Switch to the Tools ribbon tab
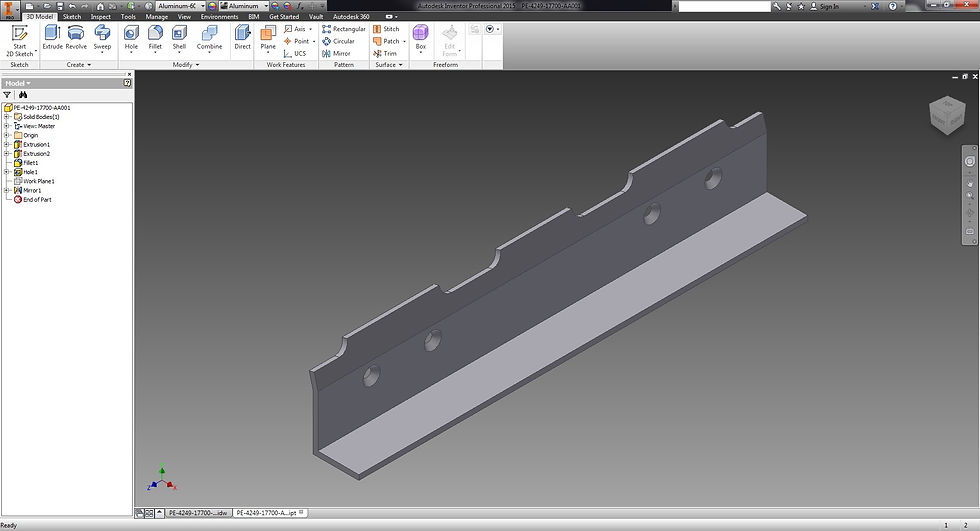 [128, 17]
